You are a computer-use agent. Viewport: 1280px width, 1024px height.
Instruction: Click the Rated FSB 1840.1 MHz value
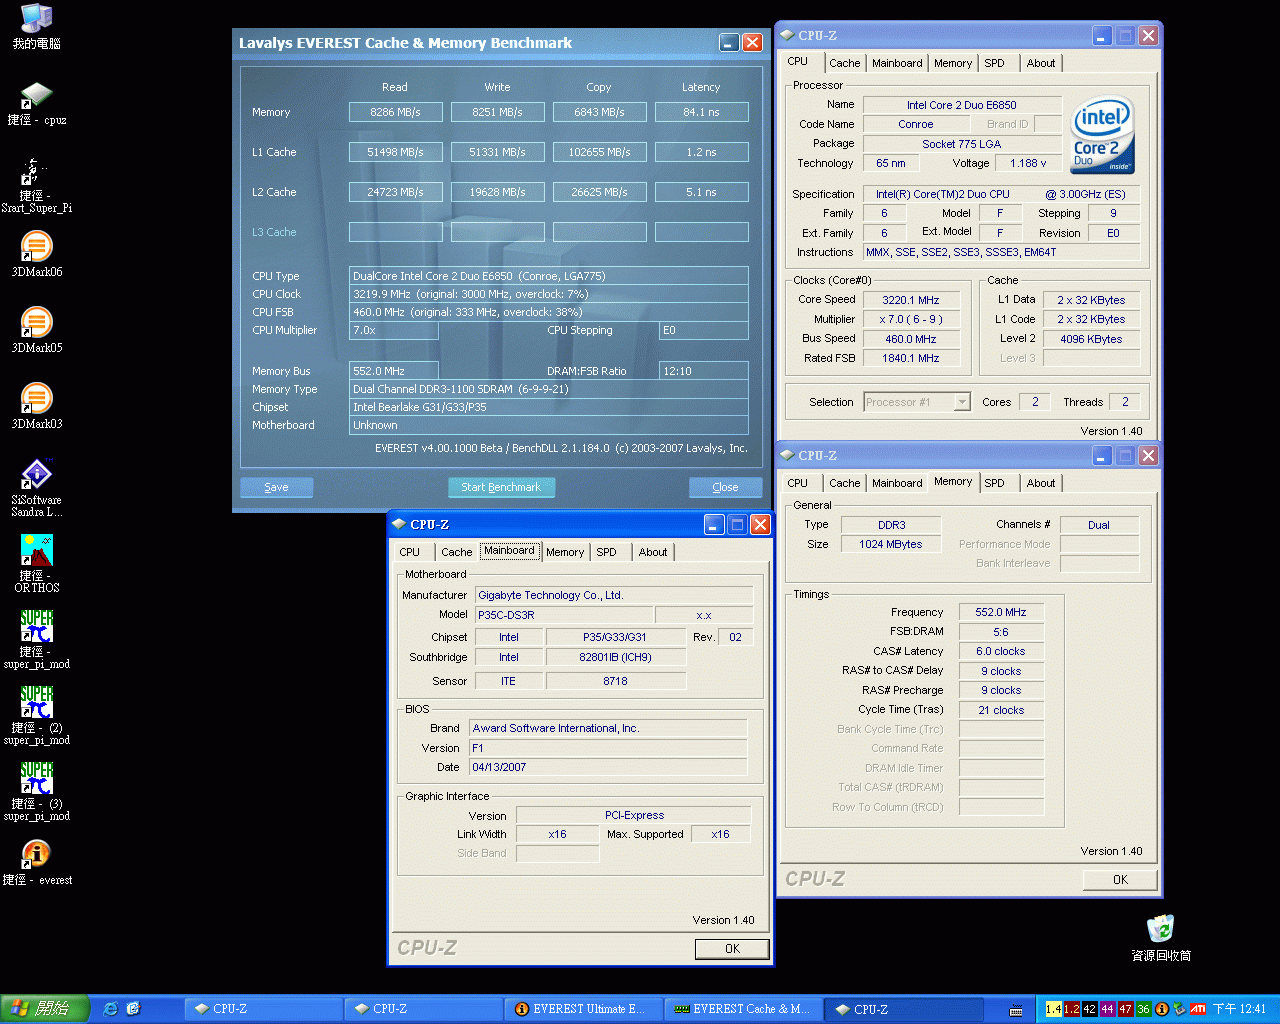click(910, 358)
